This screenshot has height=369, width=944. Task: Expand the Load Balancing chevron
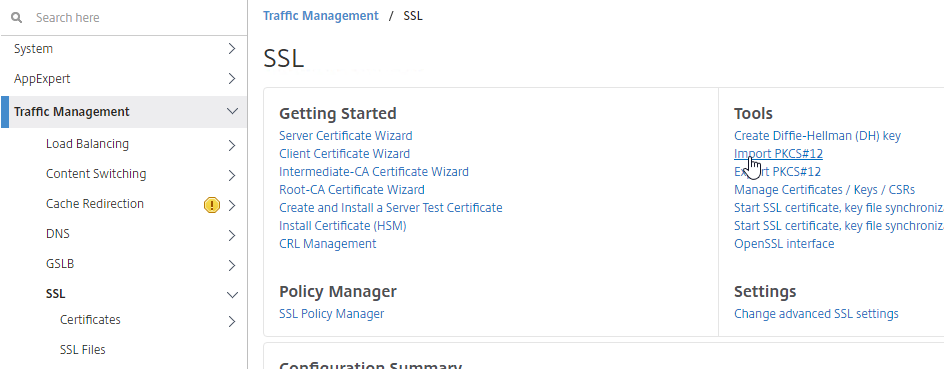click(x=232, y=145)
